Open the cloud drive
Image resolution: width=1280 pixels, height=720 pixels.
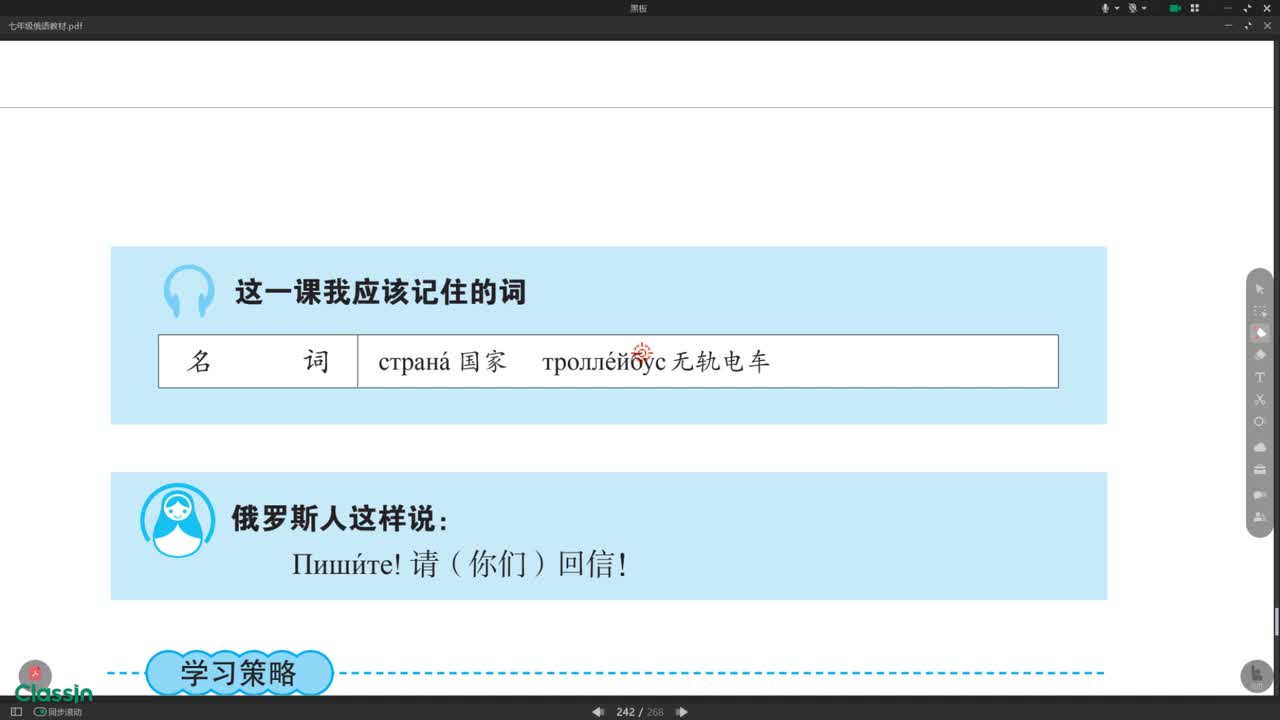click(x=1260, y=447)
